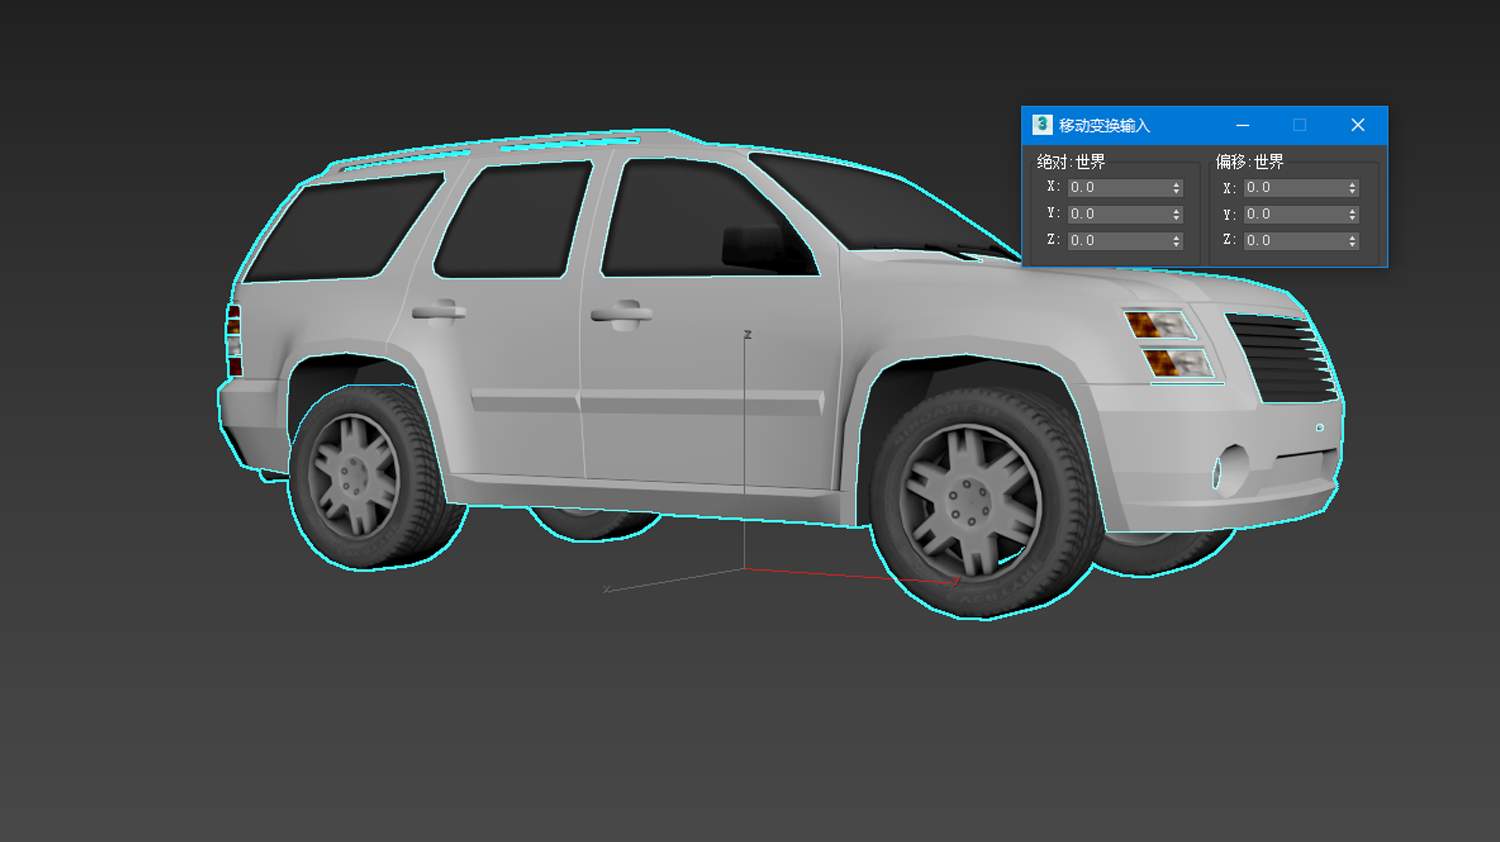Click the absolute world Z spinner arrows
The width and height of the screenshot is (1500, 842).
coord(1177,241)
